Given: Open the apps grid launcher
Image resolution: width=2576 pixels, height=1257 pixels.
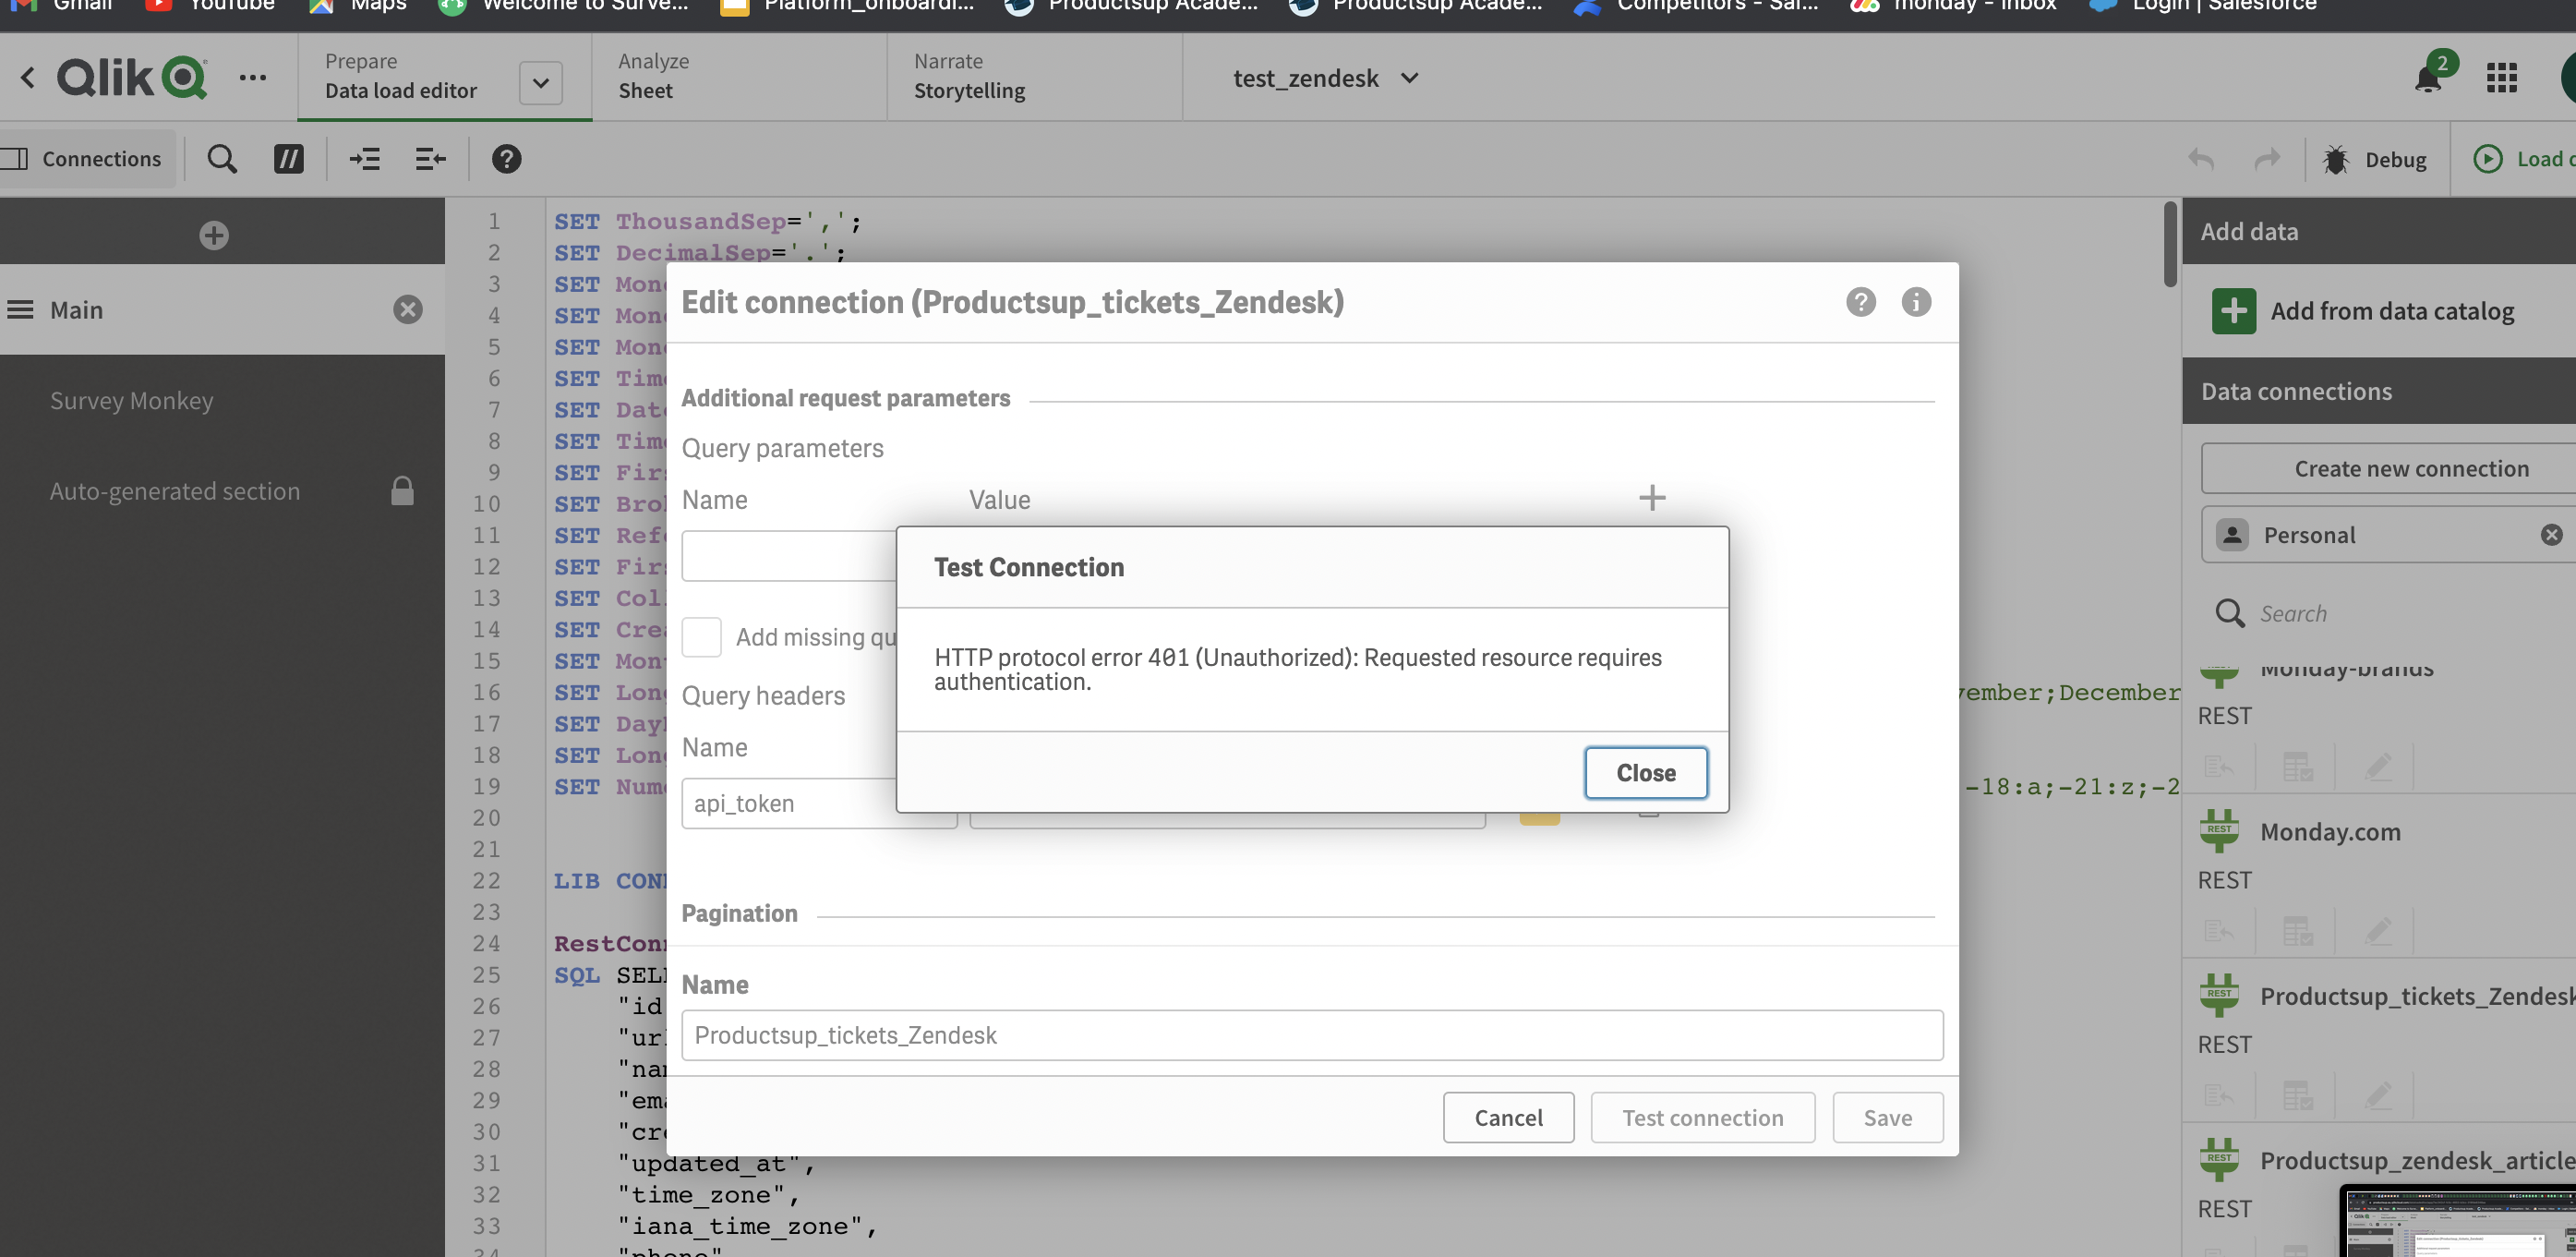Looking at the screenshot, I should tap(2502, 78).
